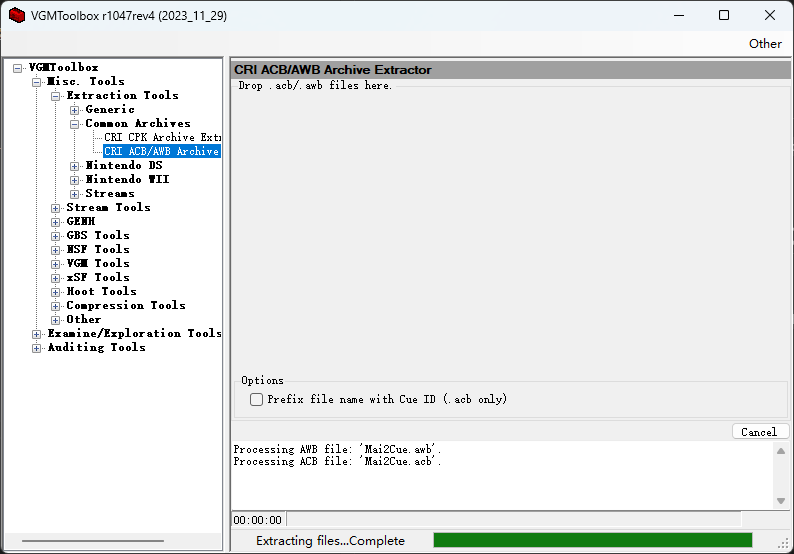Collapse the Common Archives node
The image size is (794, 554).
click(75, 124)
